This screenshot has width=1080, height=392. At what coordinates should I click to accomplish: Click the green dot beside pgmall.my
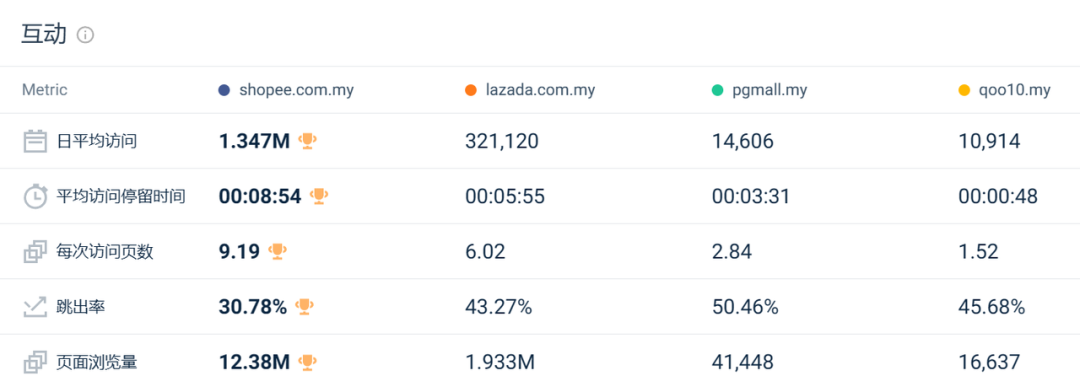(x=717, y=90)
